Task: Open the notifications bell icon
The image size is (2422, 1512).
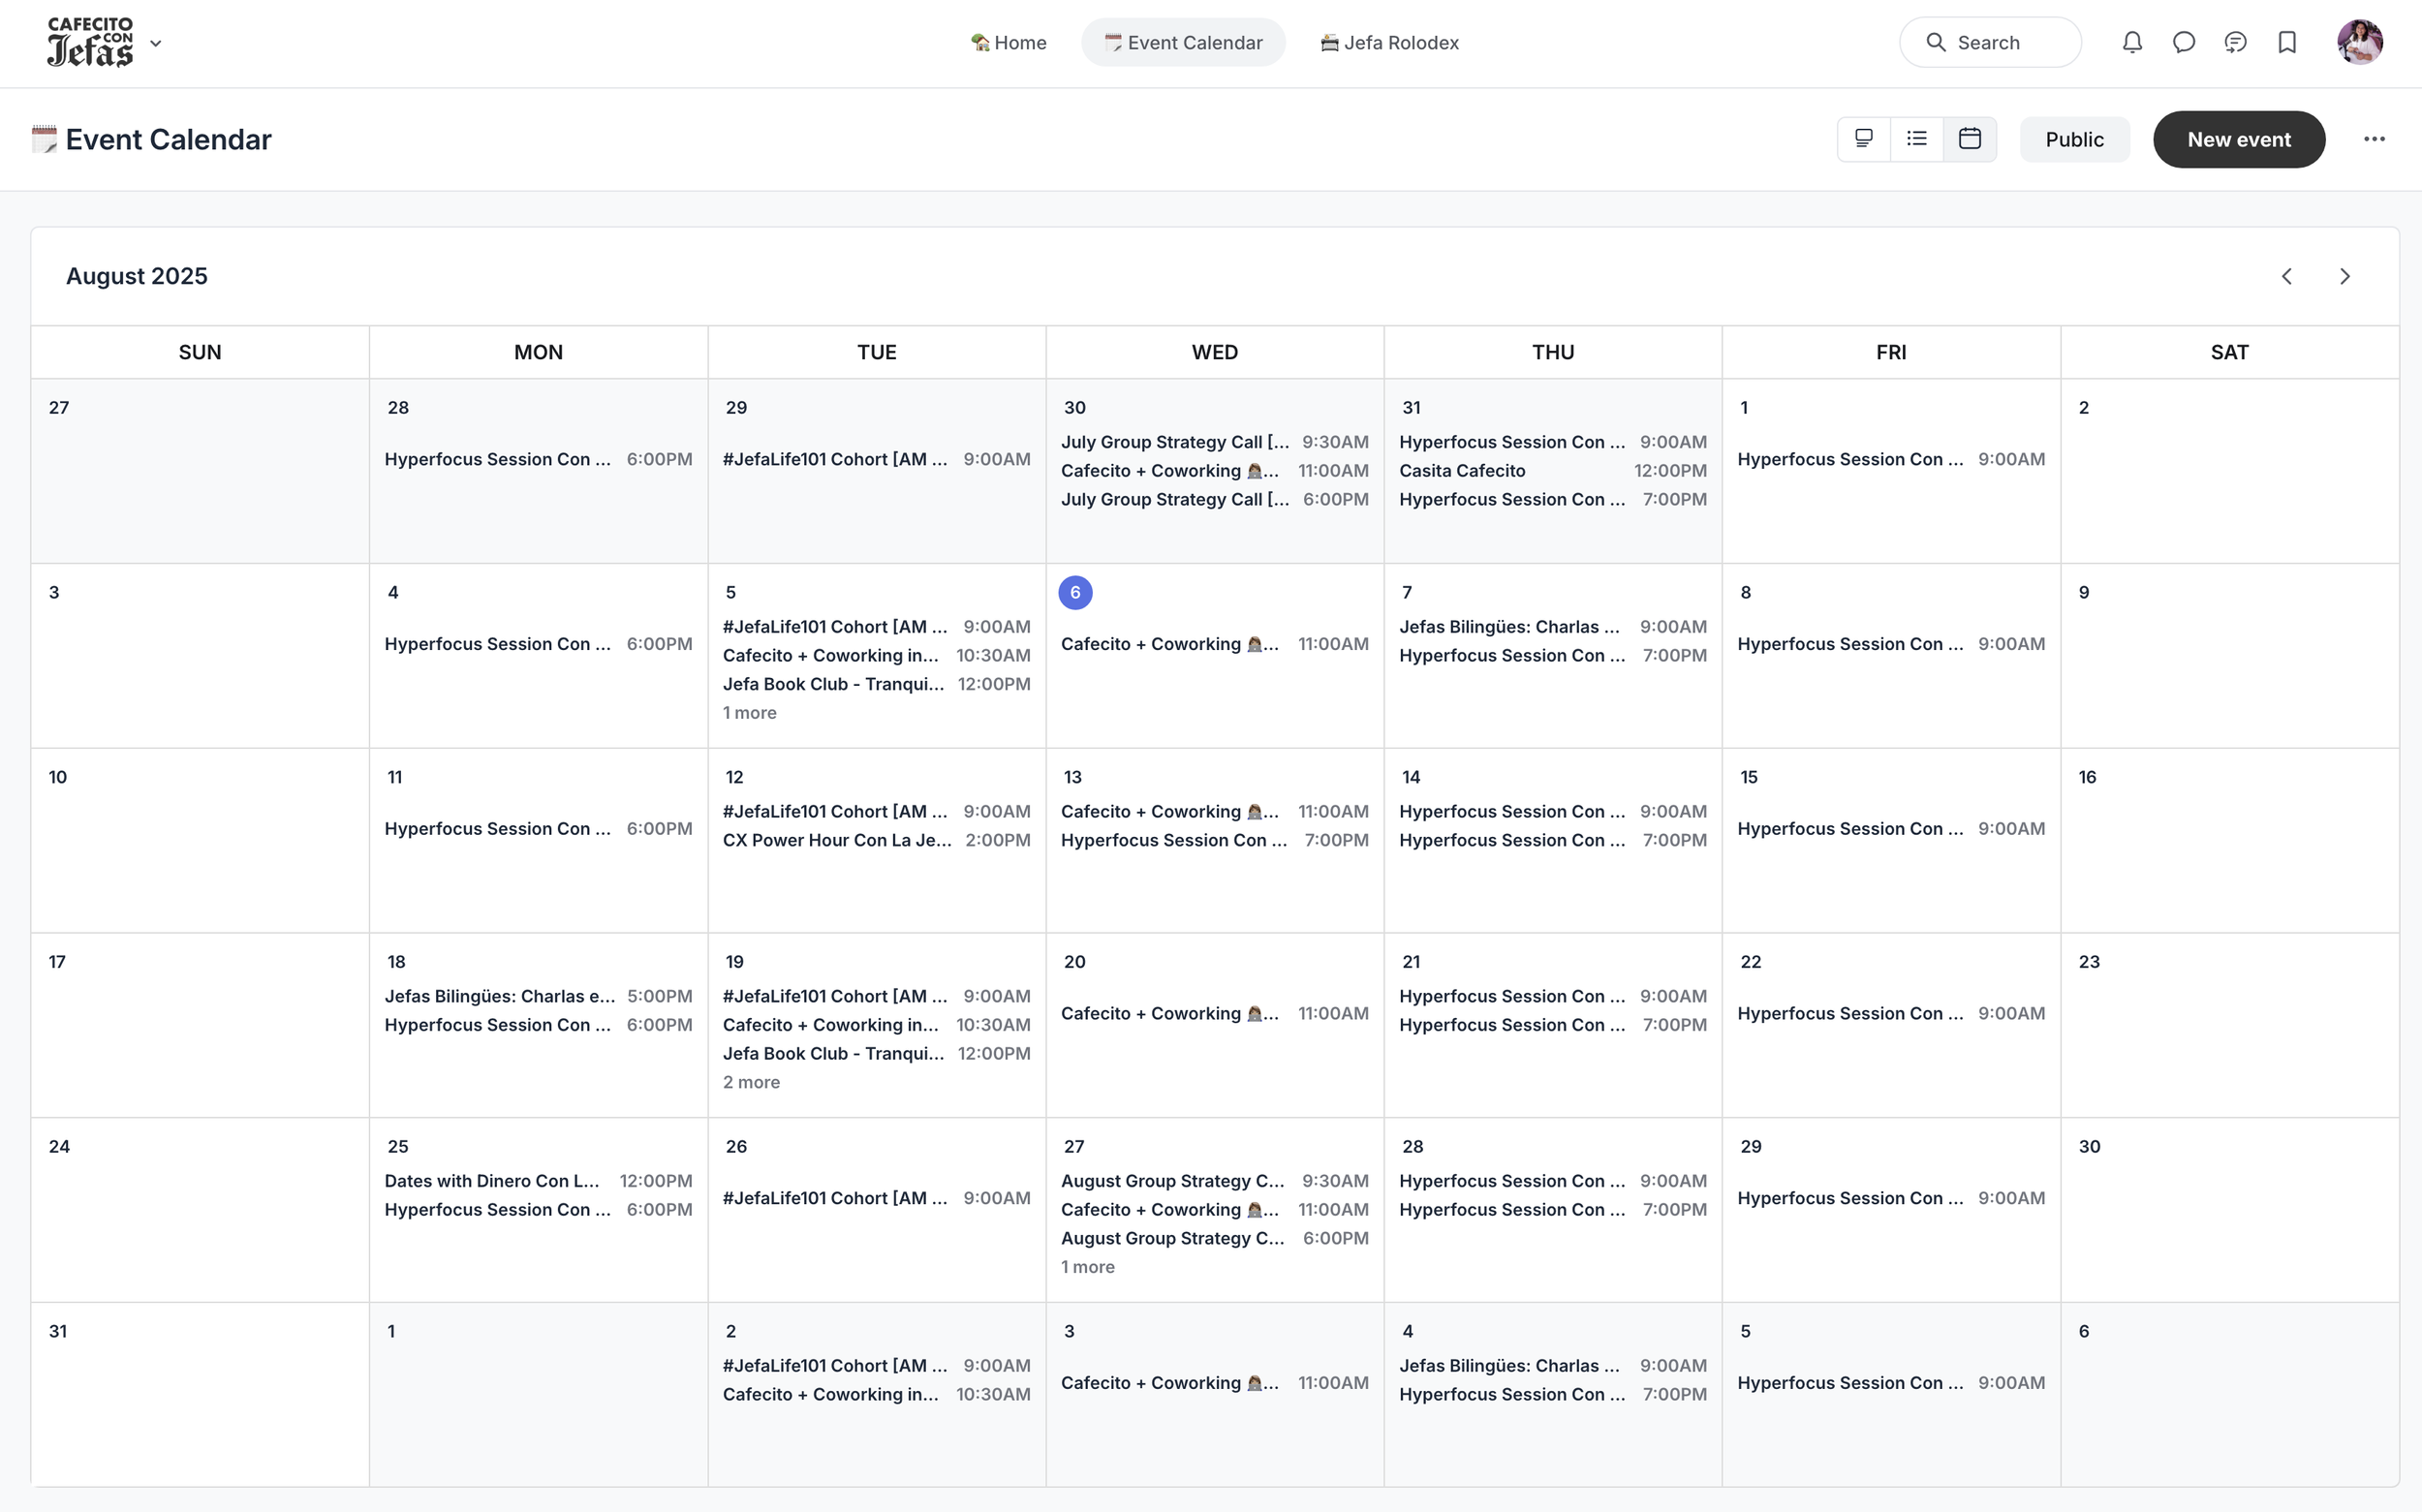Action: pos(2132,42)
